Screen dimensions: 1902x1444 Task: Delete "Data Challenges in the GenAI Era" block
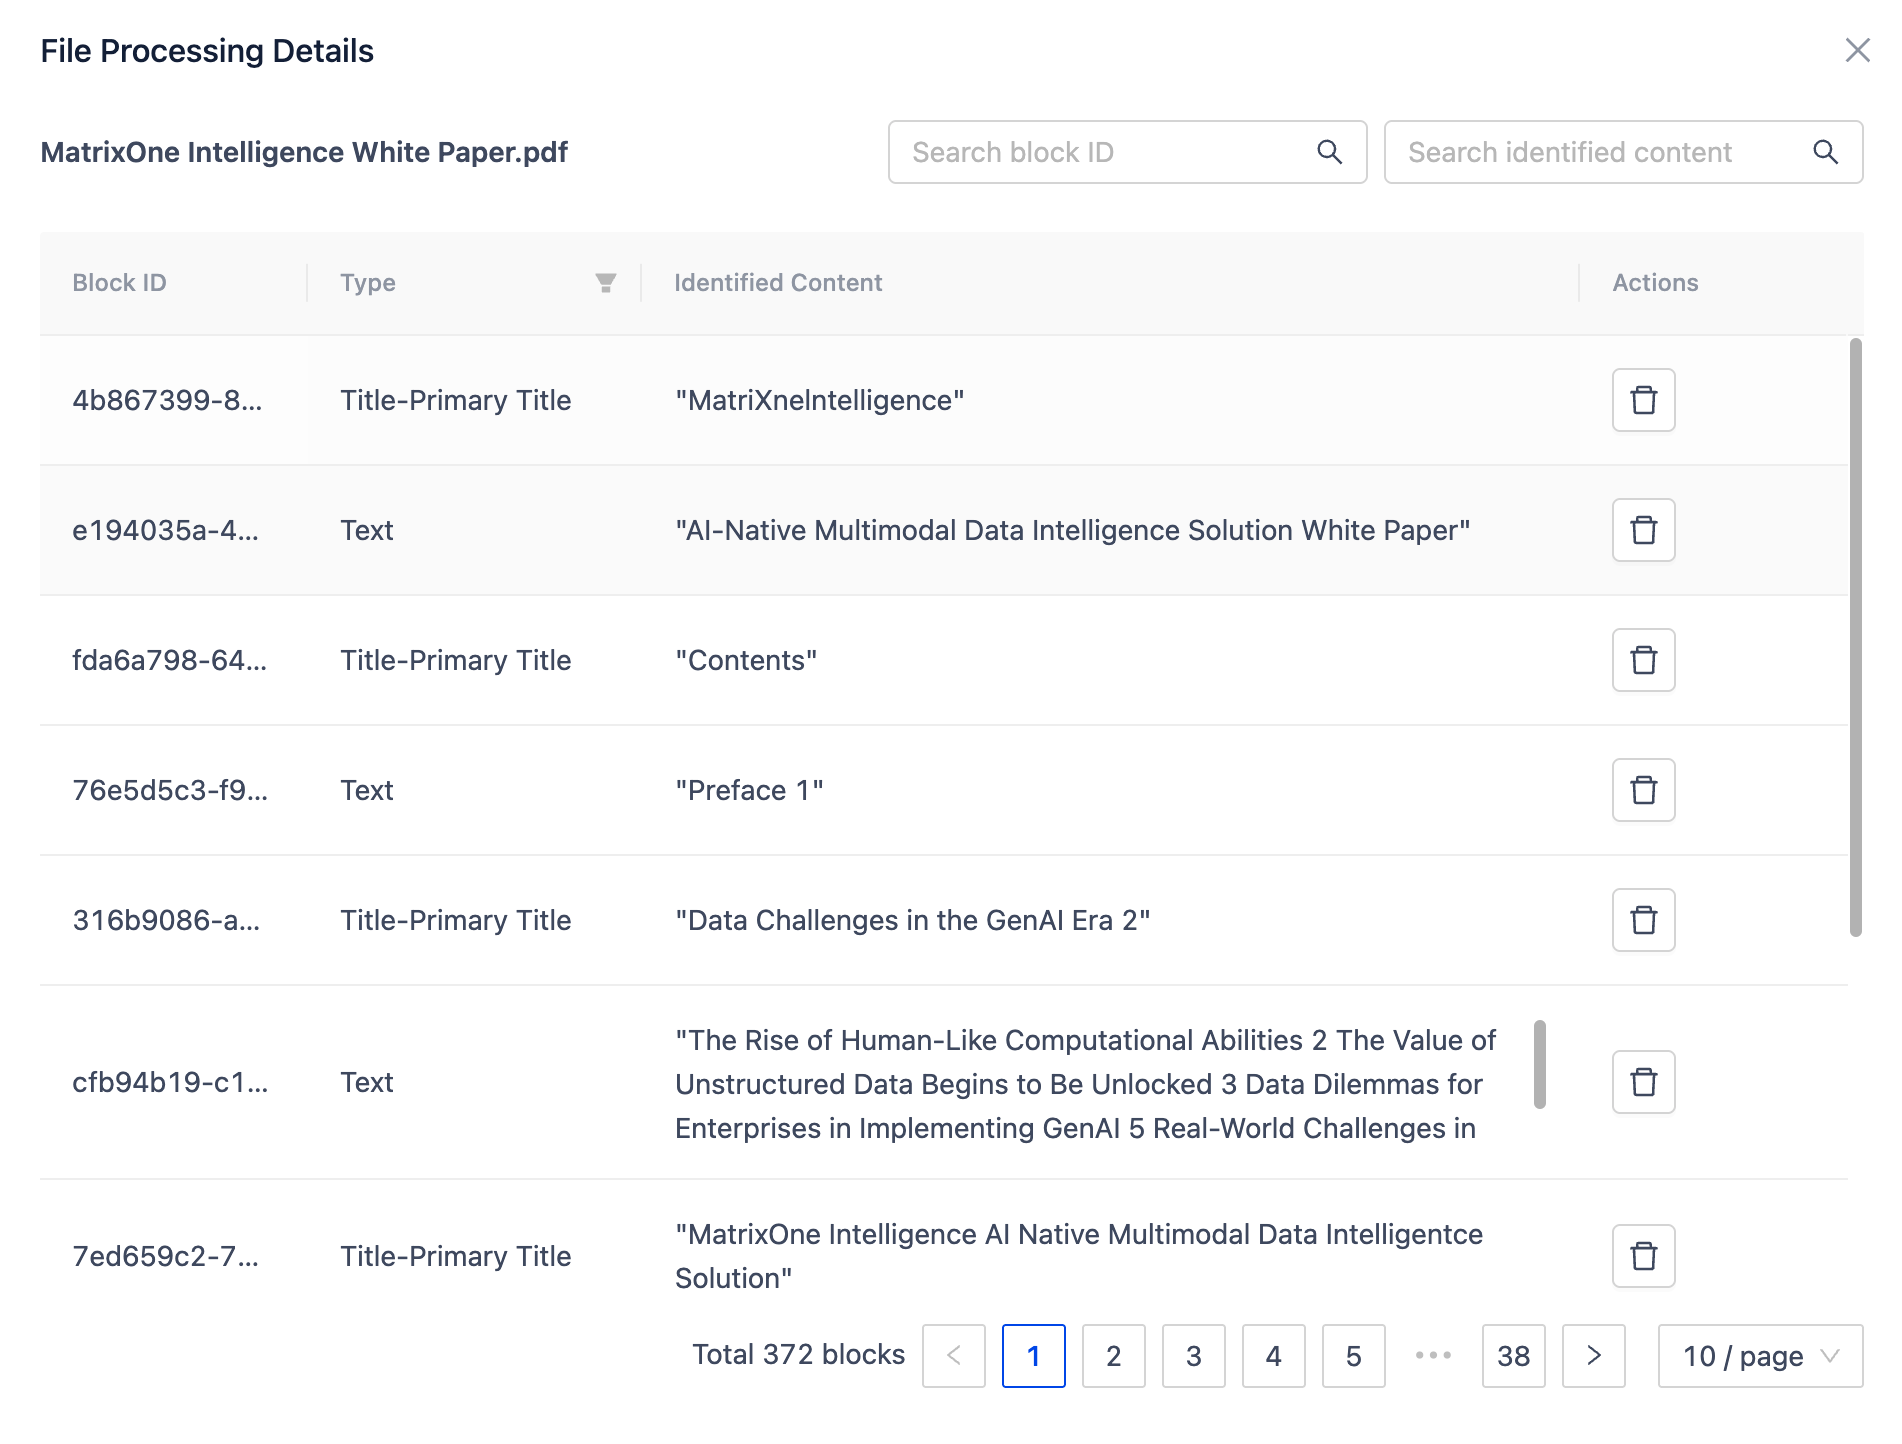point(1643,920)
